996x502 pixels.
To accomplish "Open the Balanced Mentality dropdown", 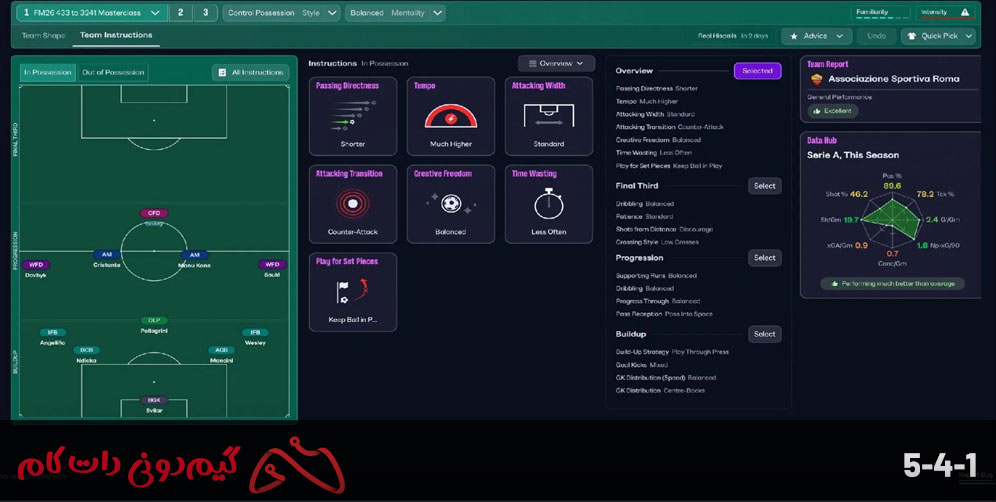I will 396,13.
